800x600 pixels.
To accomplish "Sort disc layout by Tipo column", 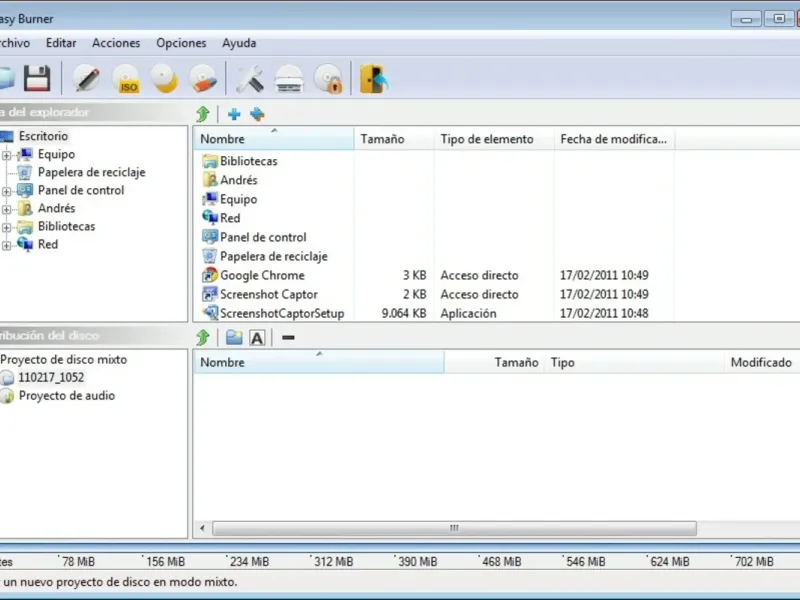I will (x=634, y=362).
